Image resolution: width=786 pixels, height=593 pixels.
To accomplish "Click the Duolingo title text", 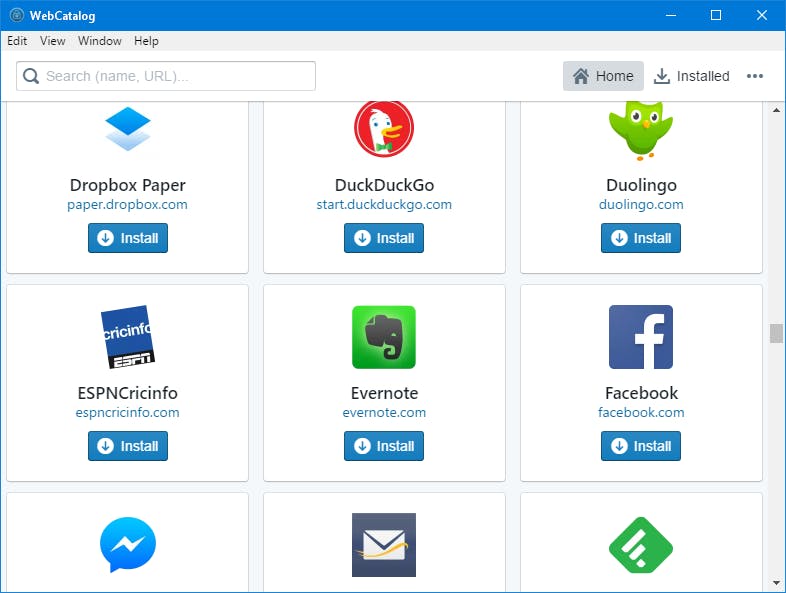I will point(641,185).
